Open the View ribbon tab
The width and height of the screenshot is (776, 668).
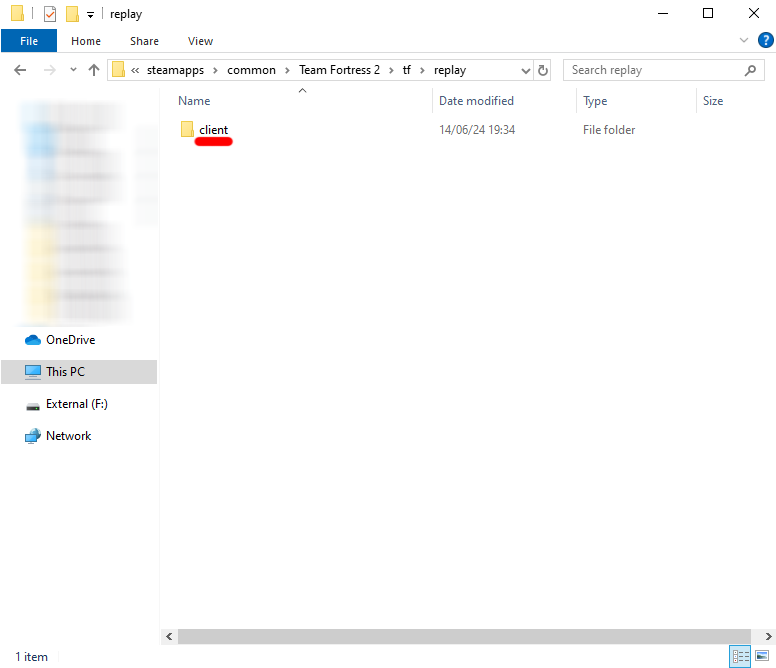[x=200, y=41]
